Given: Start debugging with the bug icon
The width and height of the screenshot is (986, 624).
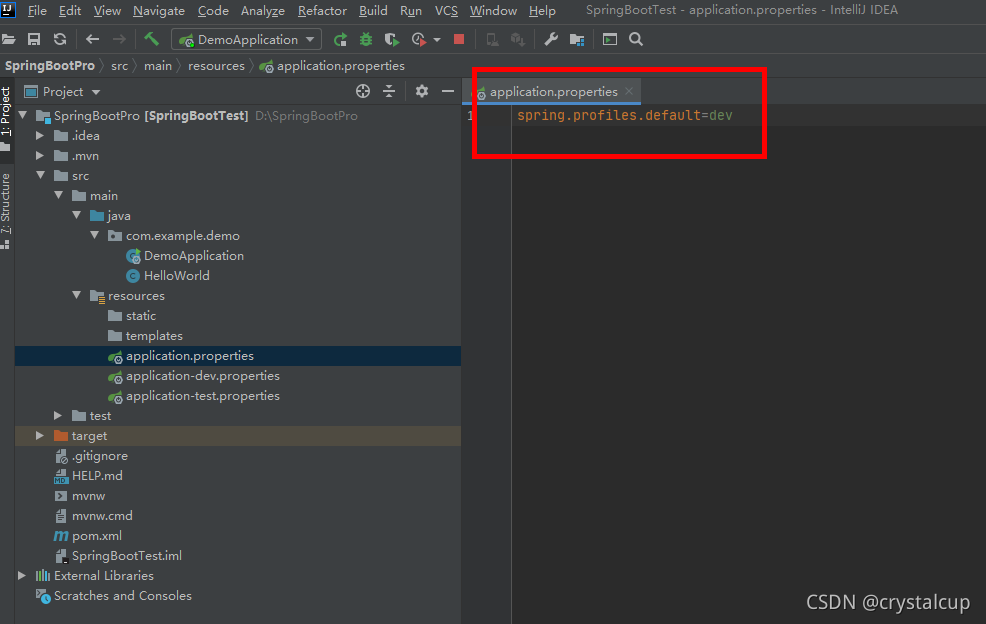Looking at the screenshot, I should (x=365, y=40).
